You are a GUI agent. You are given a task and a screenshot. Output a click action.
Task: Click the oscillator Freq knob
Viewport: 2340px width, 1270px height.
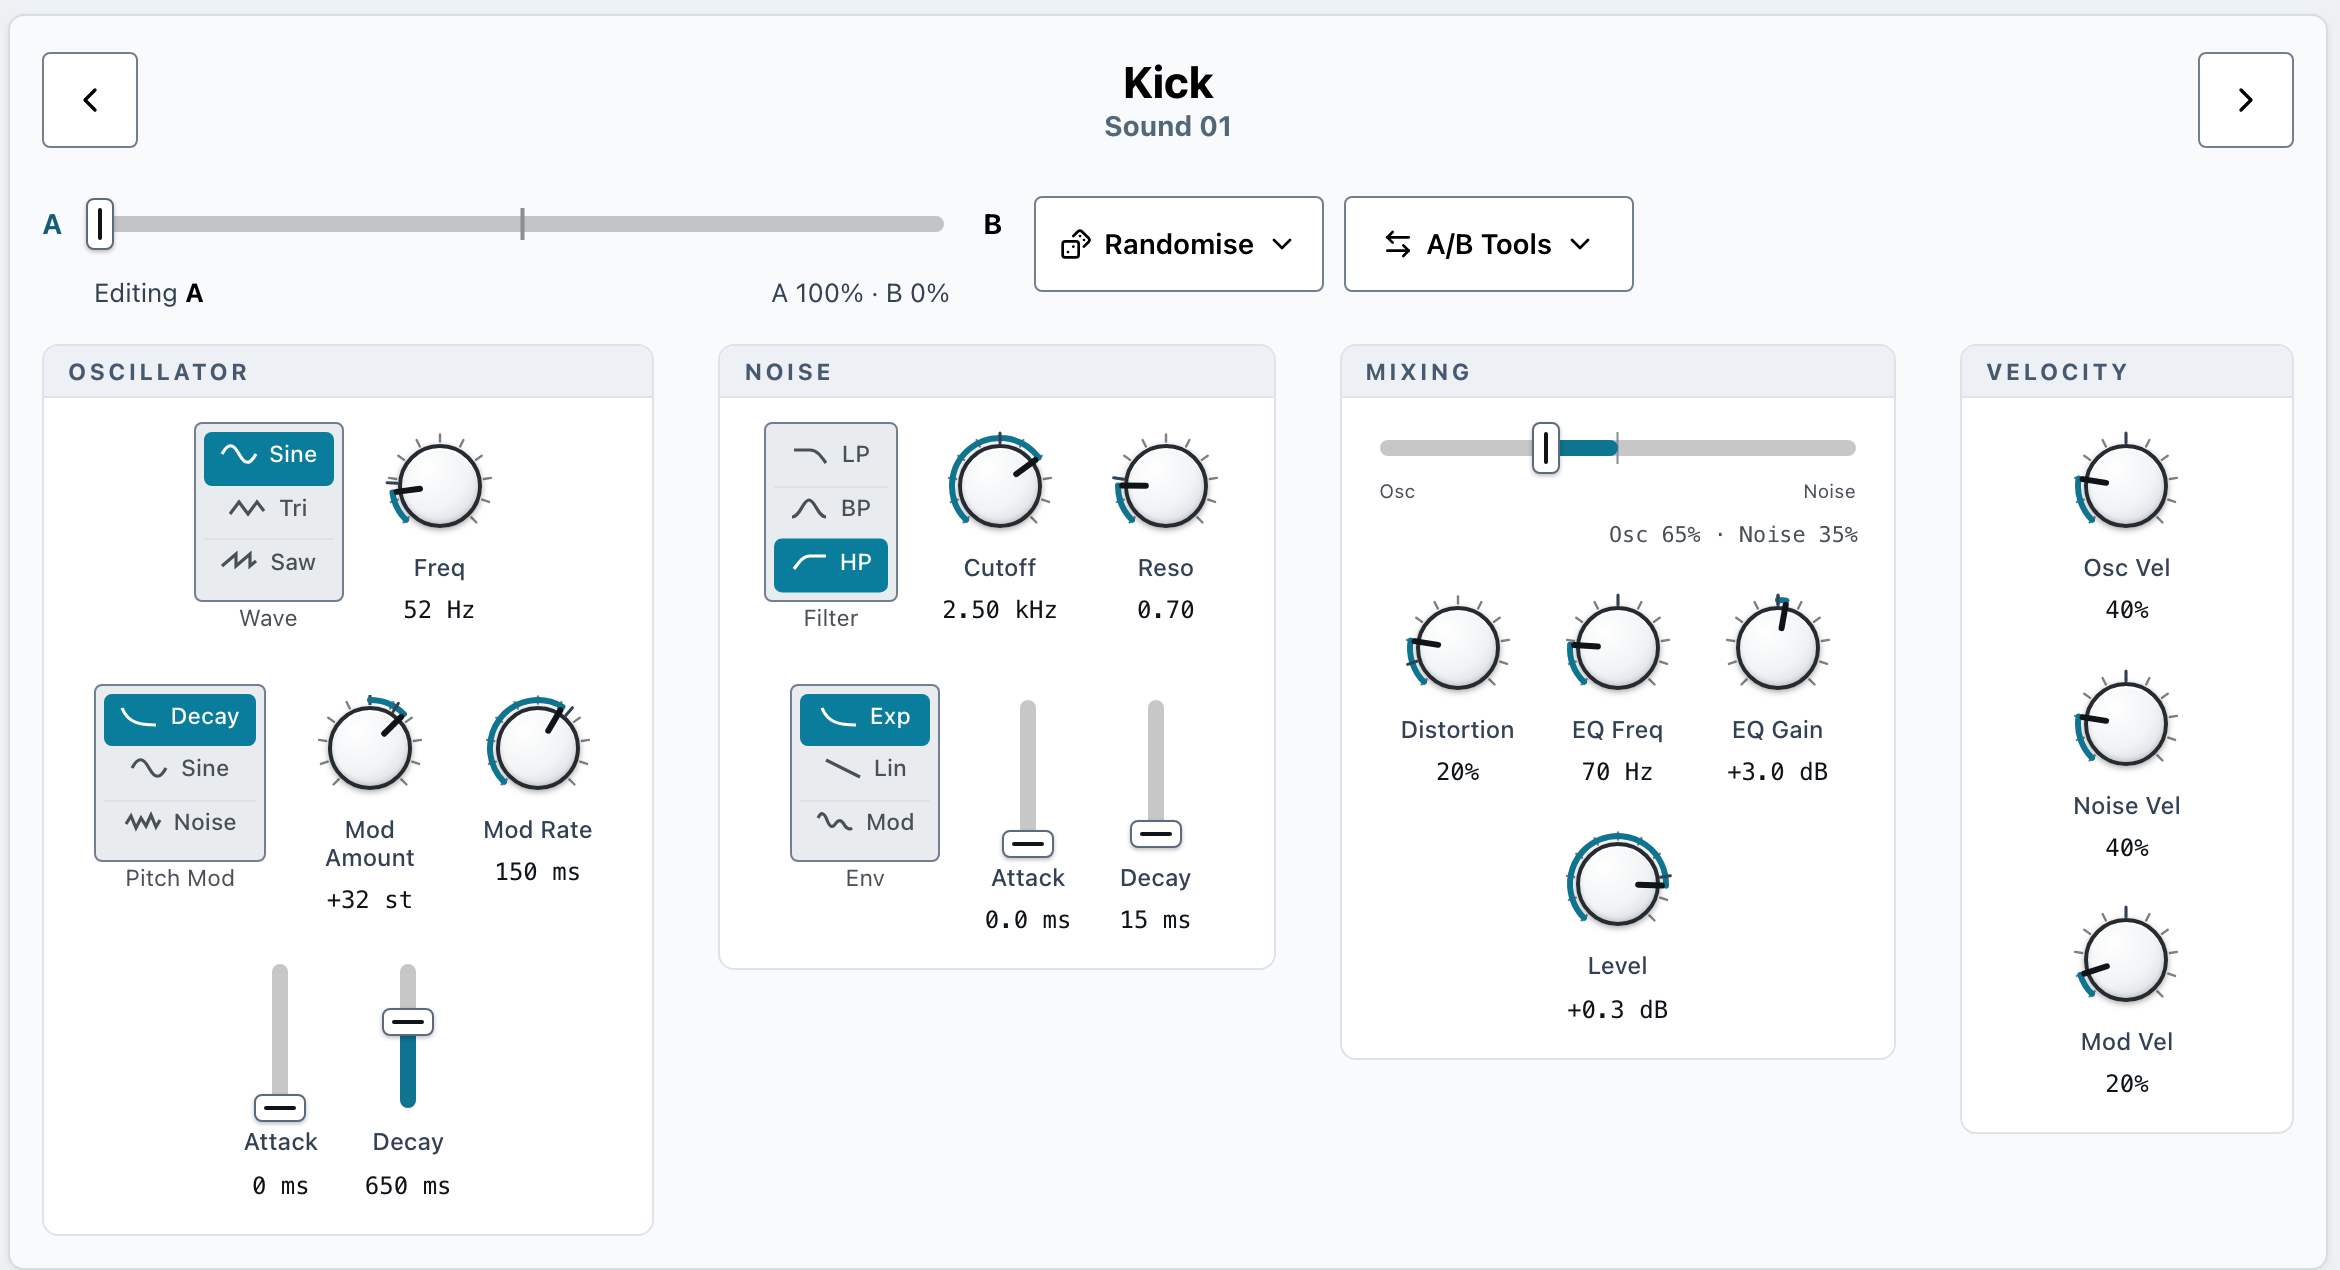click(x=439, y=487)
